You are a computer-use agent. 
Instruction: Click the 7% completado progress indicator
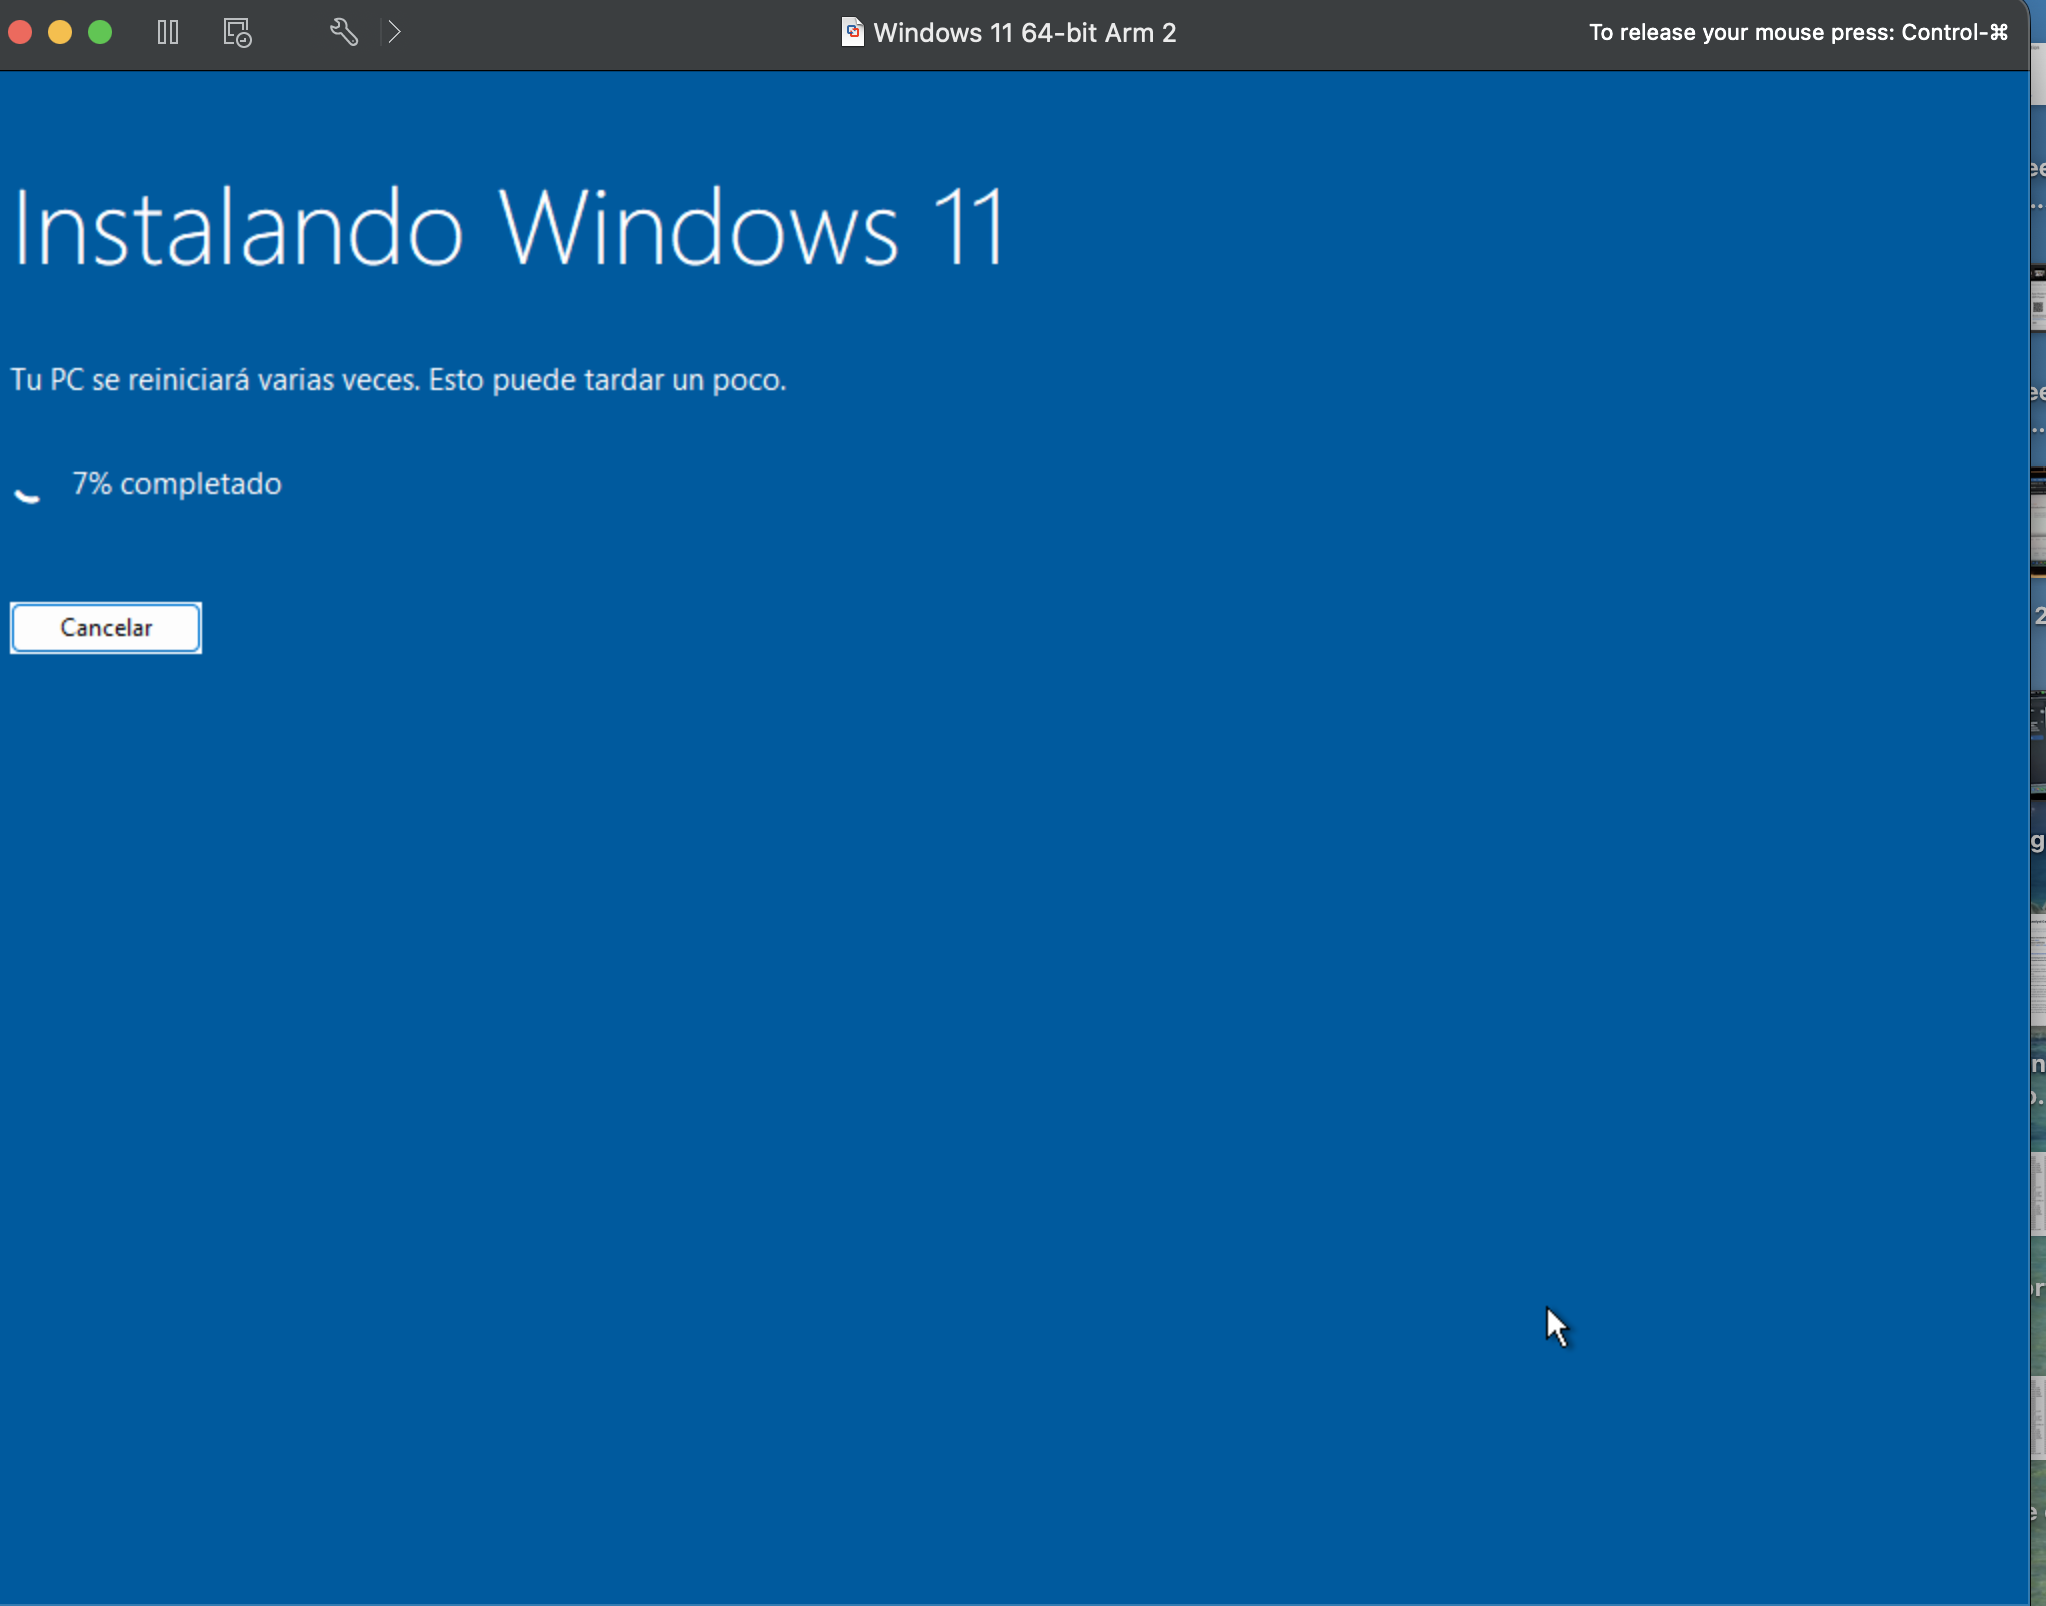[176, 484]
